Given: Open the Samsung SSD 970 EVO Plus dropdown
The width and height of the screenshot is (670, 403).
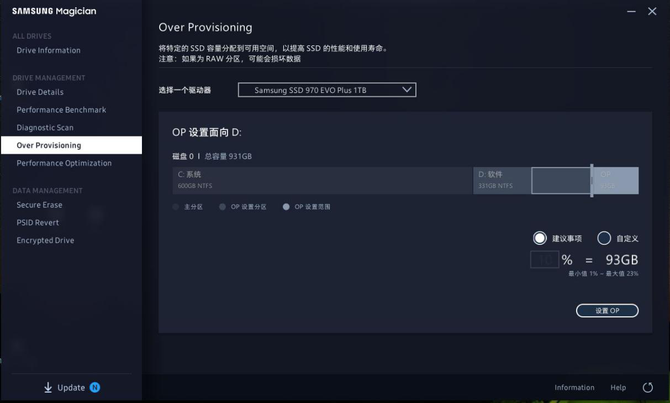Looking at the screenshot, I should [x=326, y=90].
